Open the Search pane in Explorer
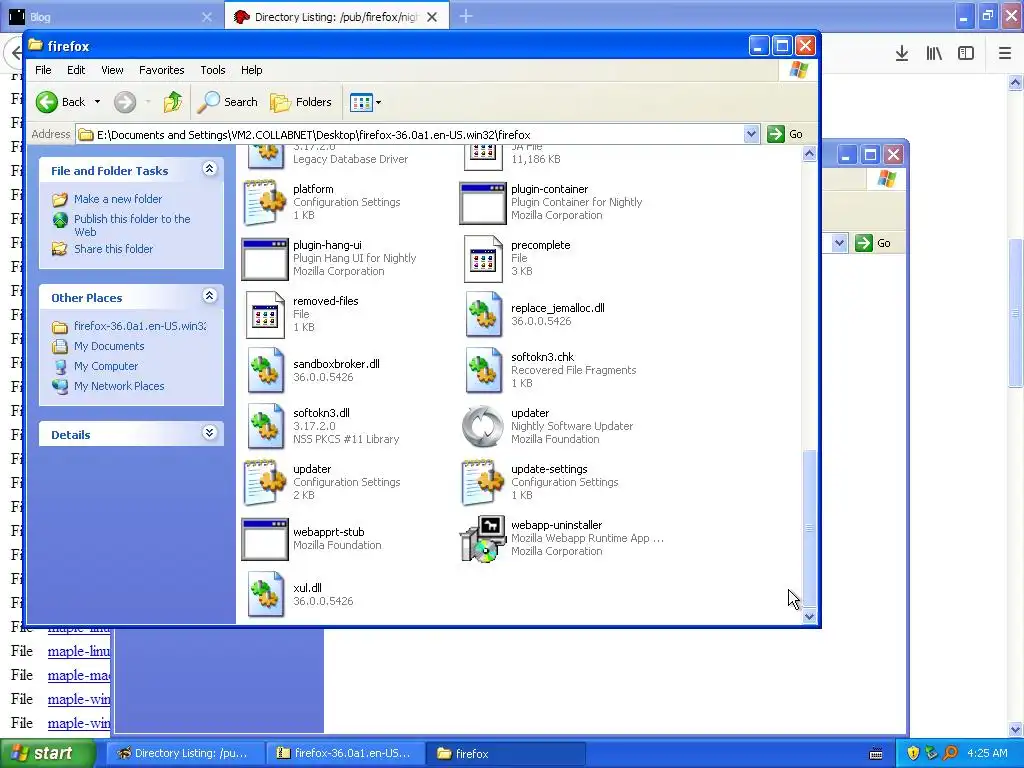 coord(227,102)
